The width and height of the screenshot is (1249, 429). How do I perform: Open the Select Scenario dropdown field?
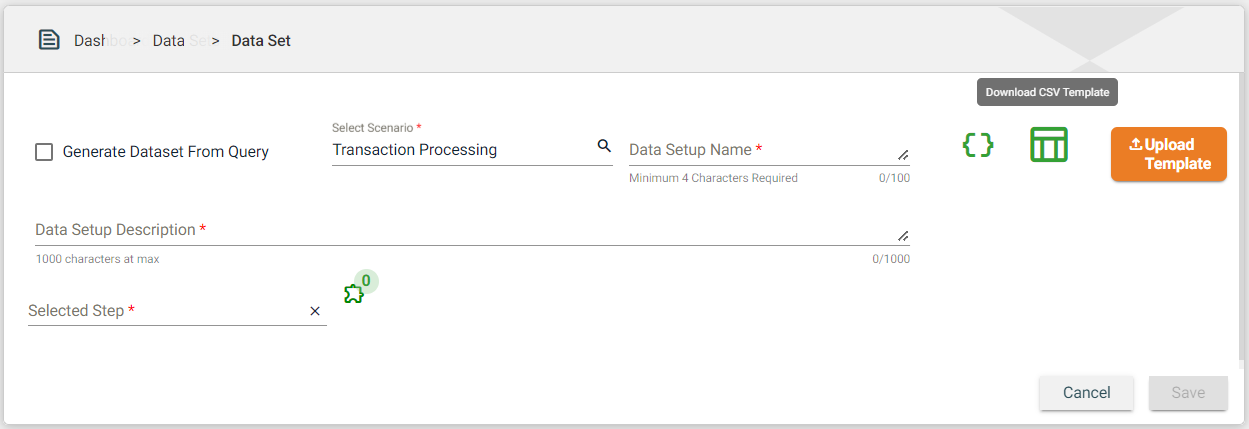460,150
